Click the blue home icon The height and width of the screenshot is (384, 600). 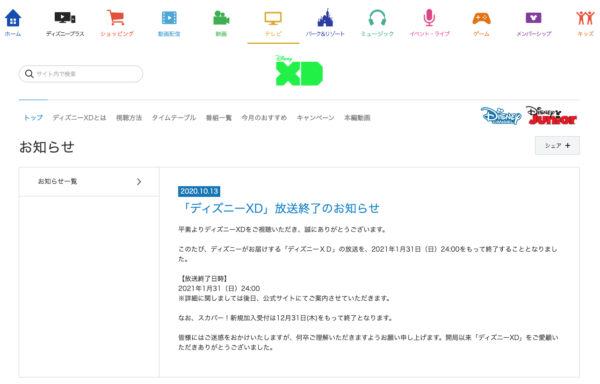coord(13,18)
